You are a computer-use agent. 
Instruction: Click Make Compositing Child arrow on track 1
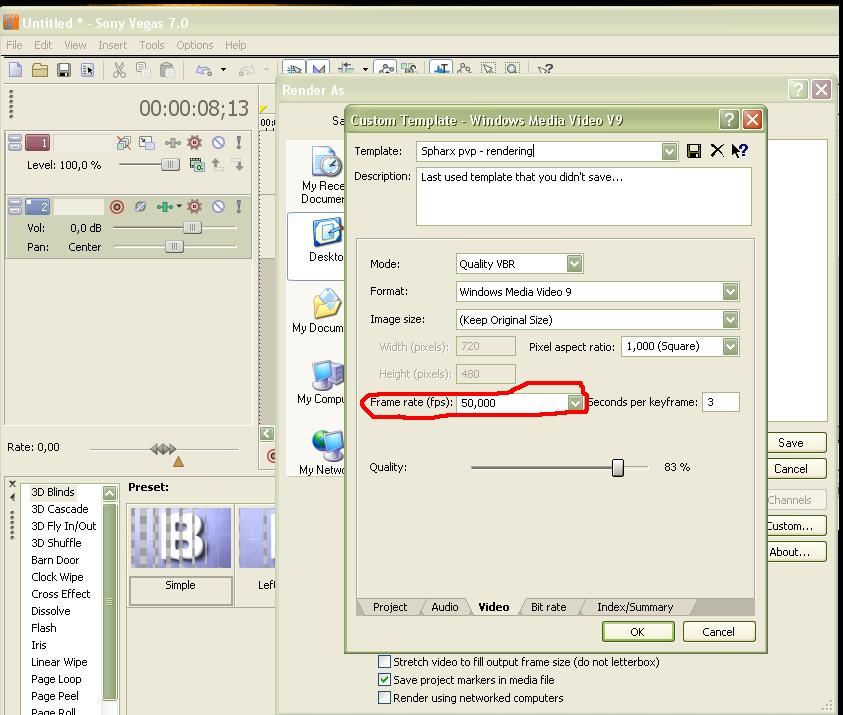(238, 165)
